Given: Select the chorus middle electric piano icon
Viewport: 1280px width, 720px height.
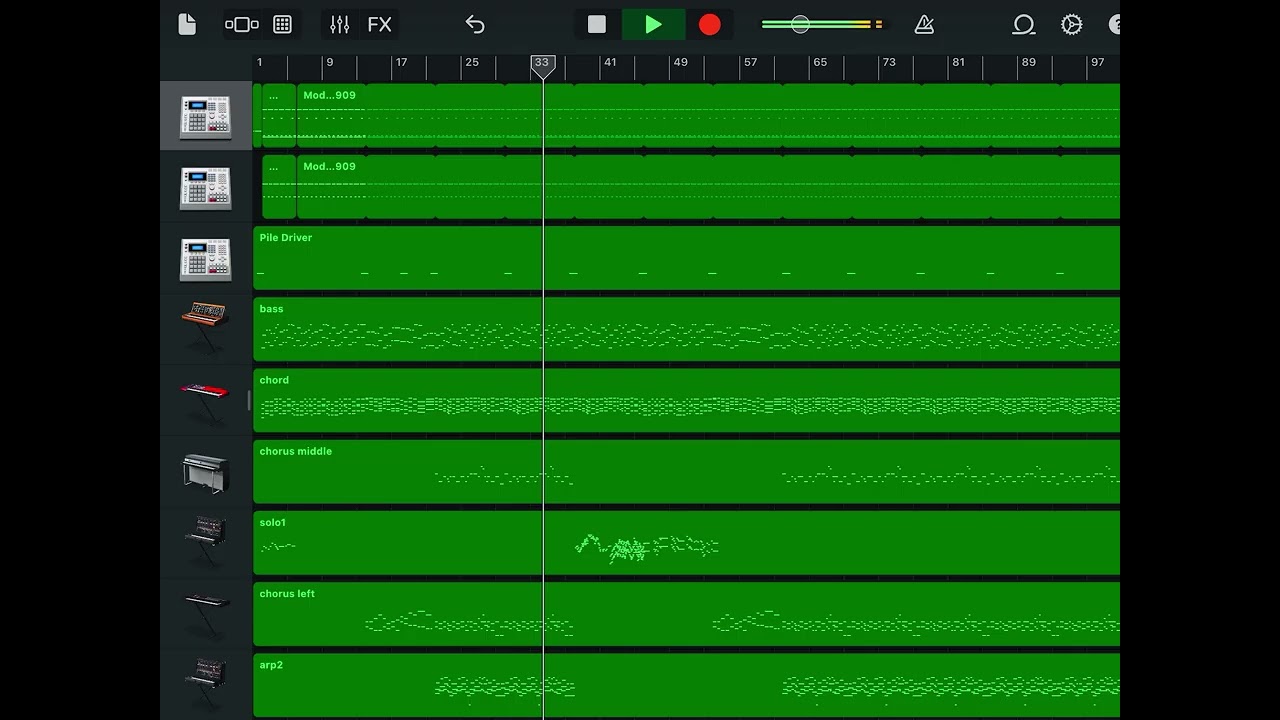Looking at the screenshot, I should [205, 472].
